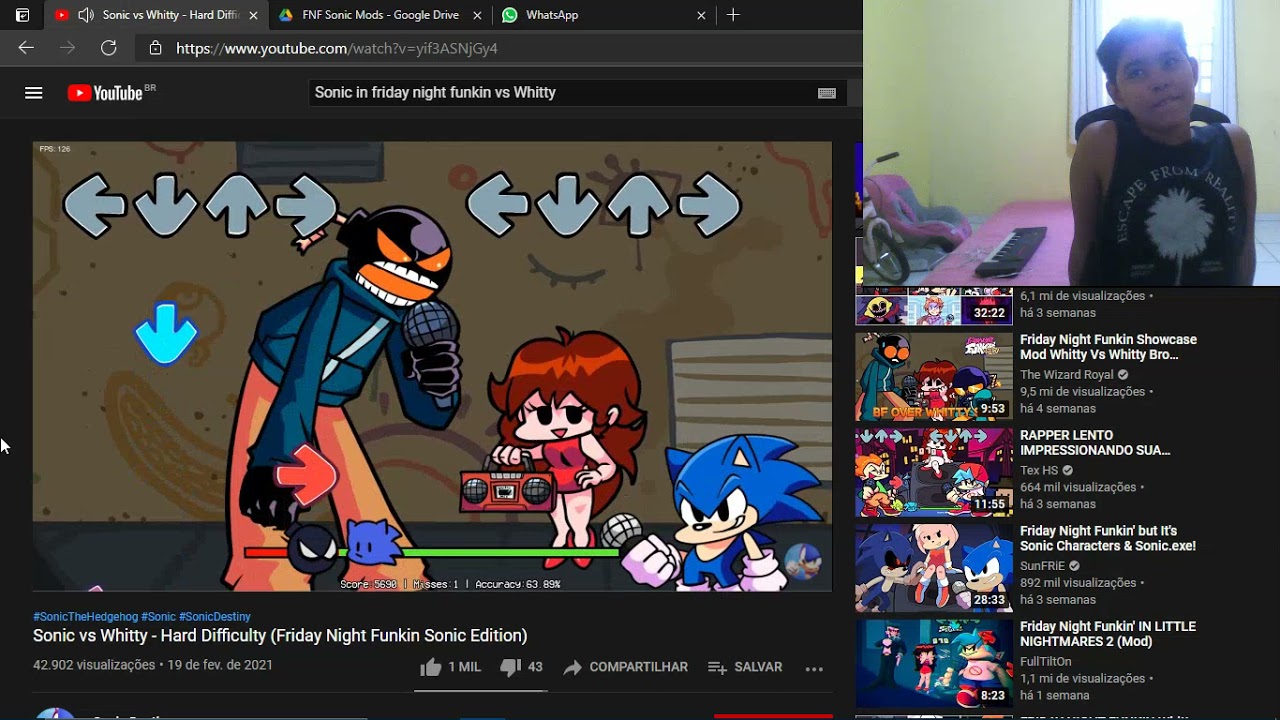Open Sonic Characters & Sonic.exe thumbnail
The height and width of the screenshot is (720, 1280).
(x=934, y=568)
